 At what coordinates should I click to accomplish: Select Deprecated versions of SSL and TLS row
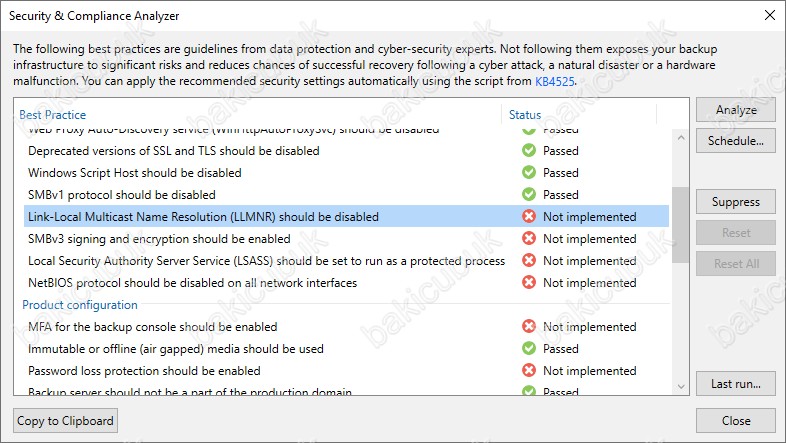coord(346,150)
